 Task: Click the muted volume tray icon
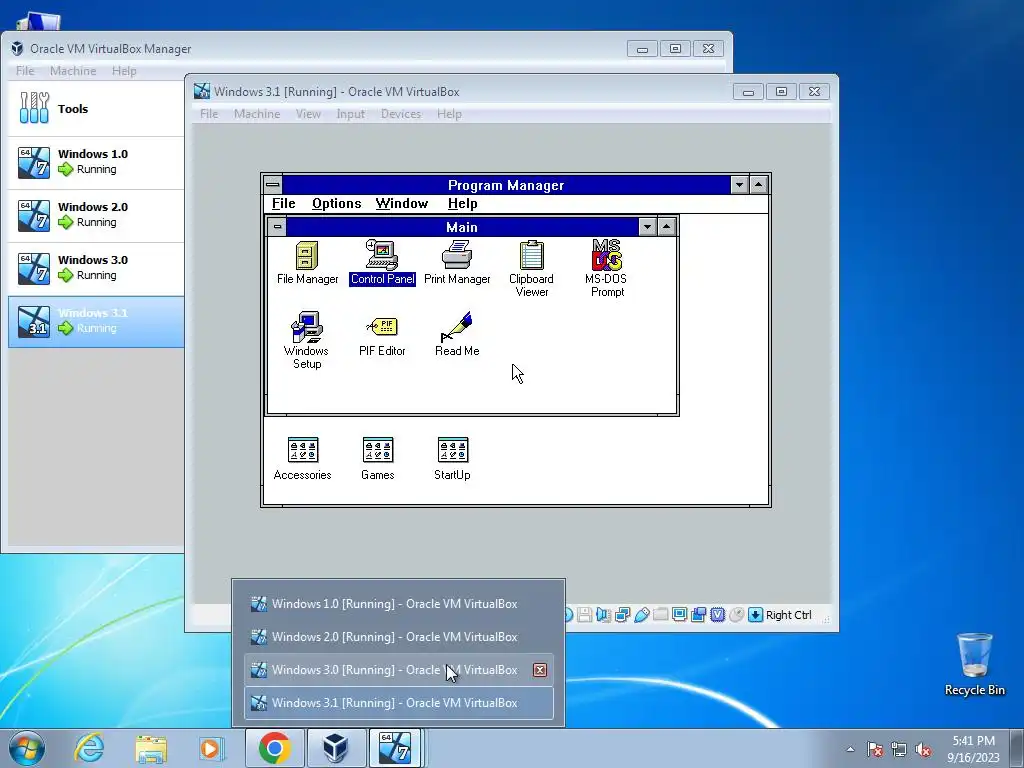(923, 750)
